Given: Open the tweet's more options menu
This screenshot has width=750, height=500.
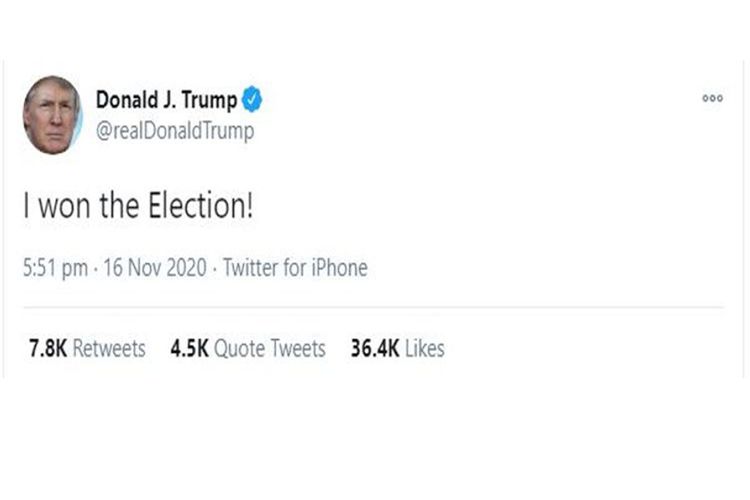Looking at the screenshot, I should (712, 98).
